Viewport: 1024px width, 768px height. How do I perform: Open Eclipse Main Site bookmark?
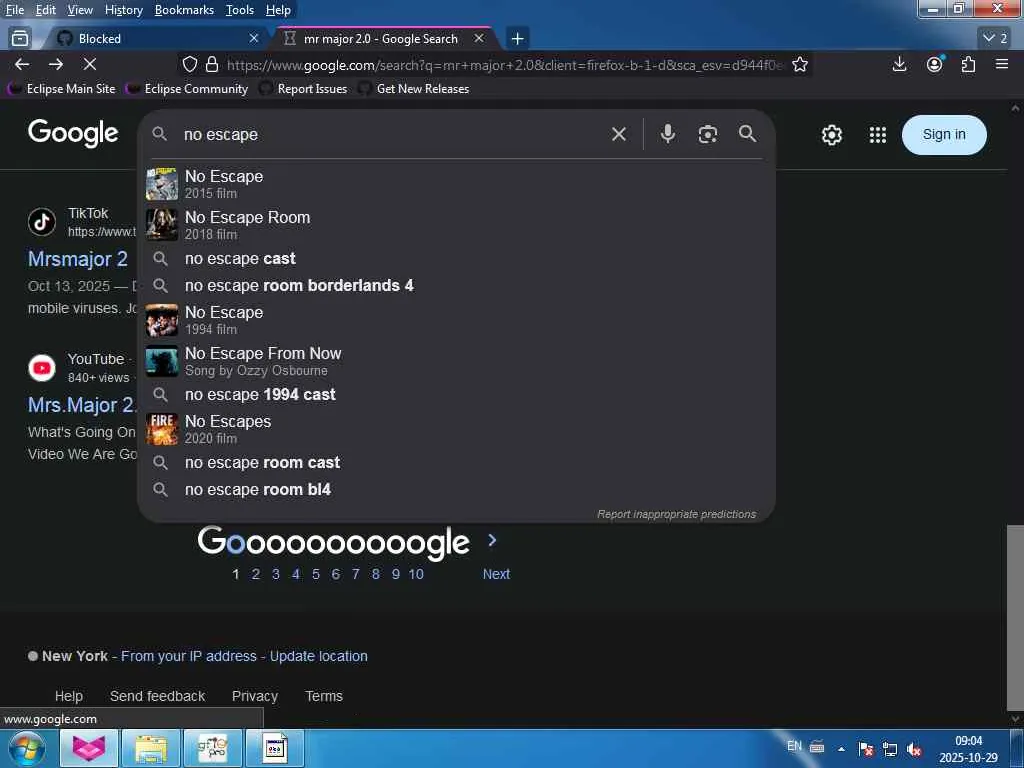coord(61,89)
